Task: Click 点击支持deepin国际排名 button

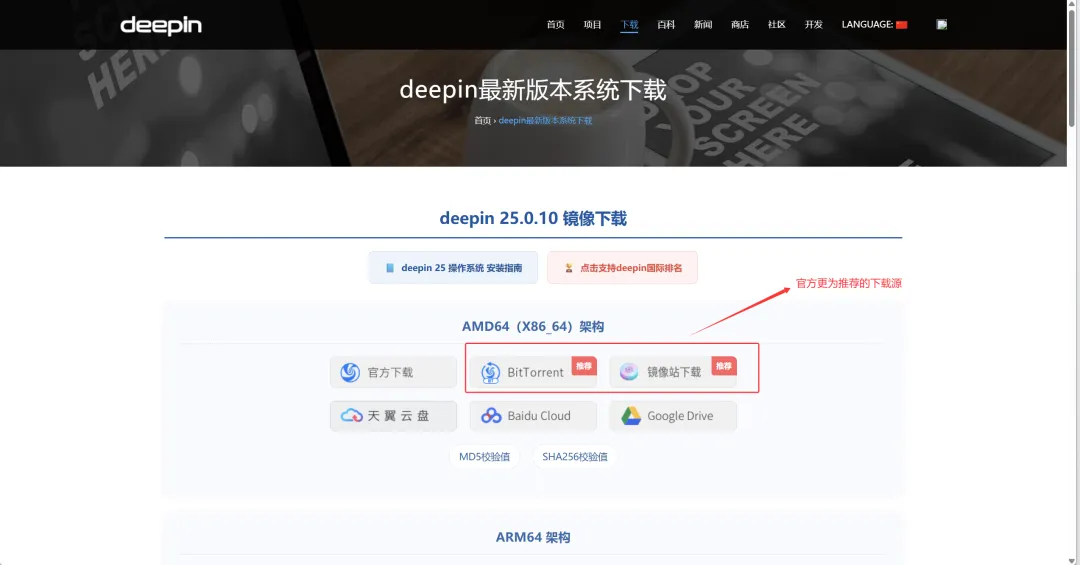Action: [623, 268]
